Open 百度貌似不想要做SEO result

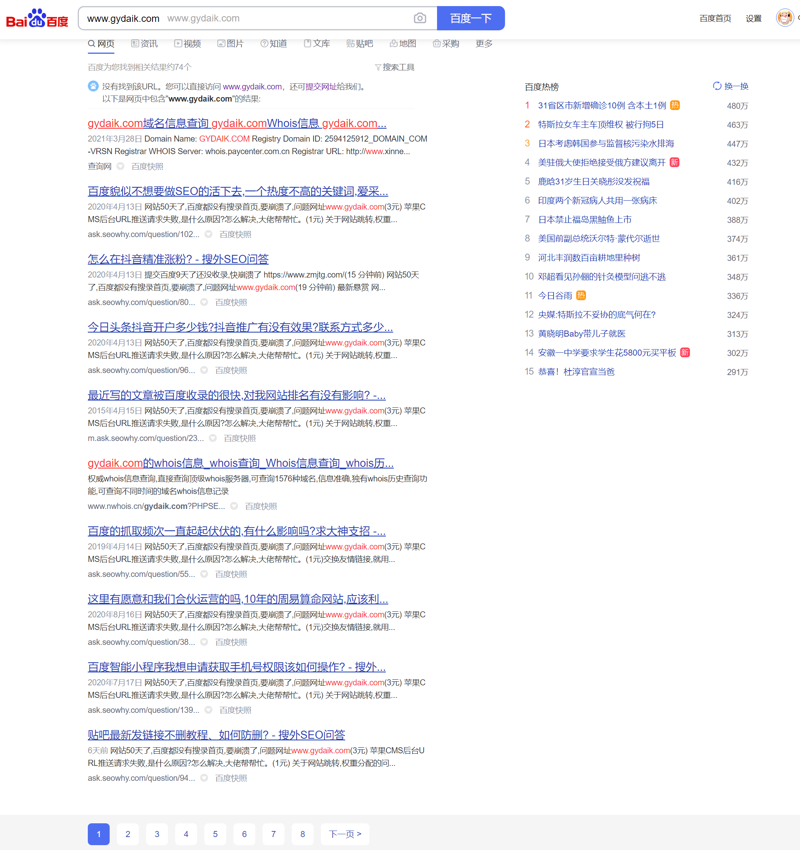[238, 191]
